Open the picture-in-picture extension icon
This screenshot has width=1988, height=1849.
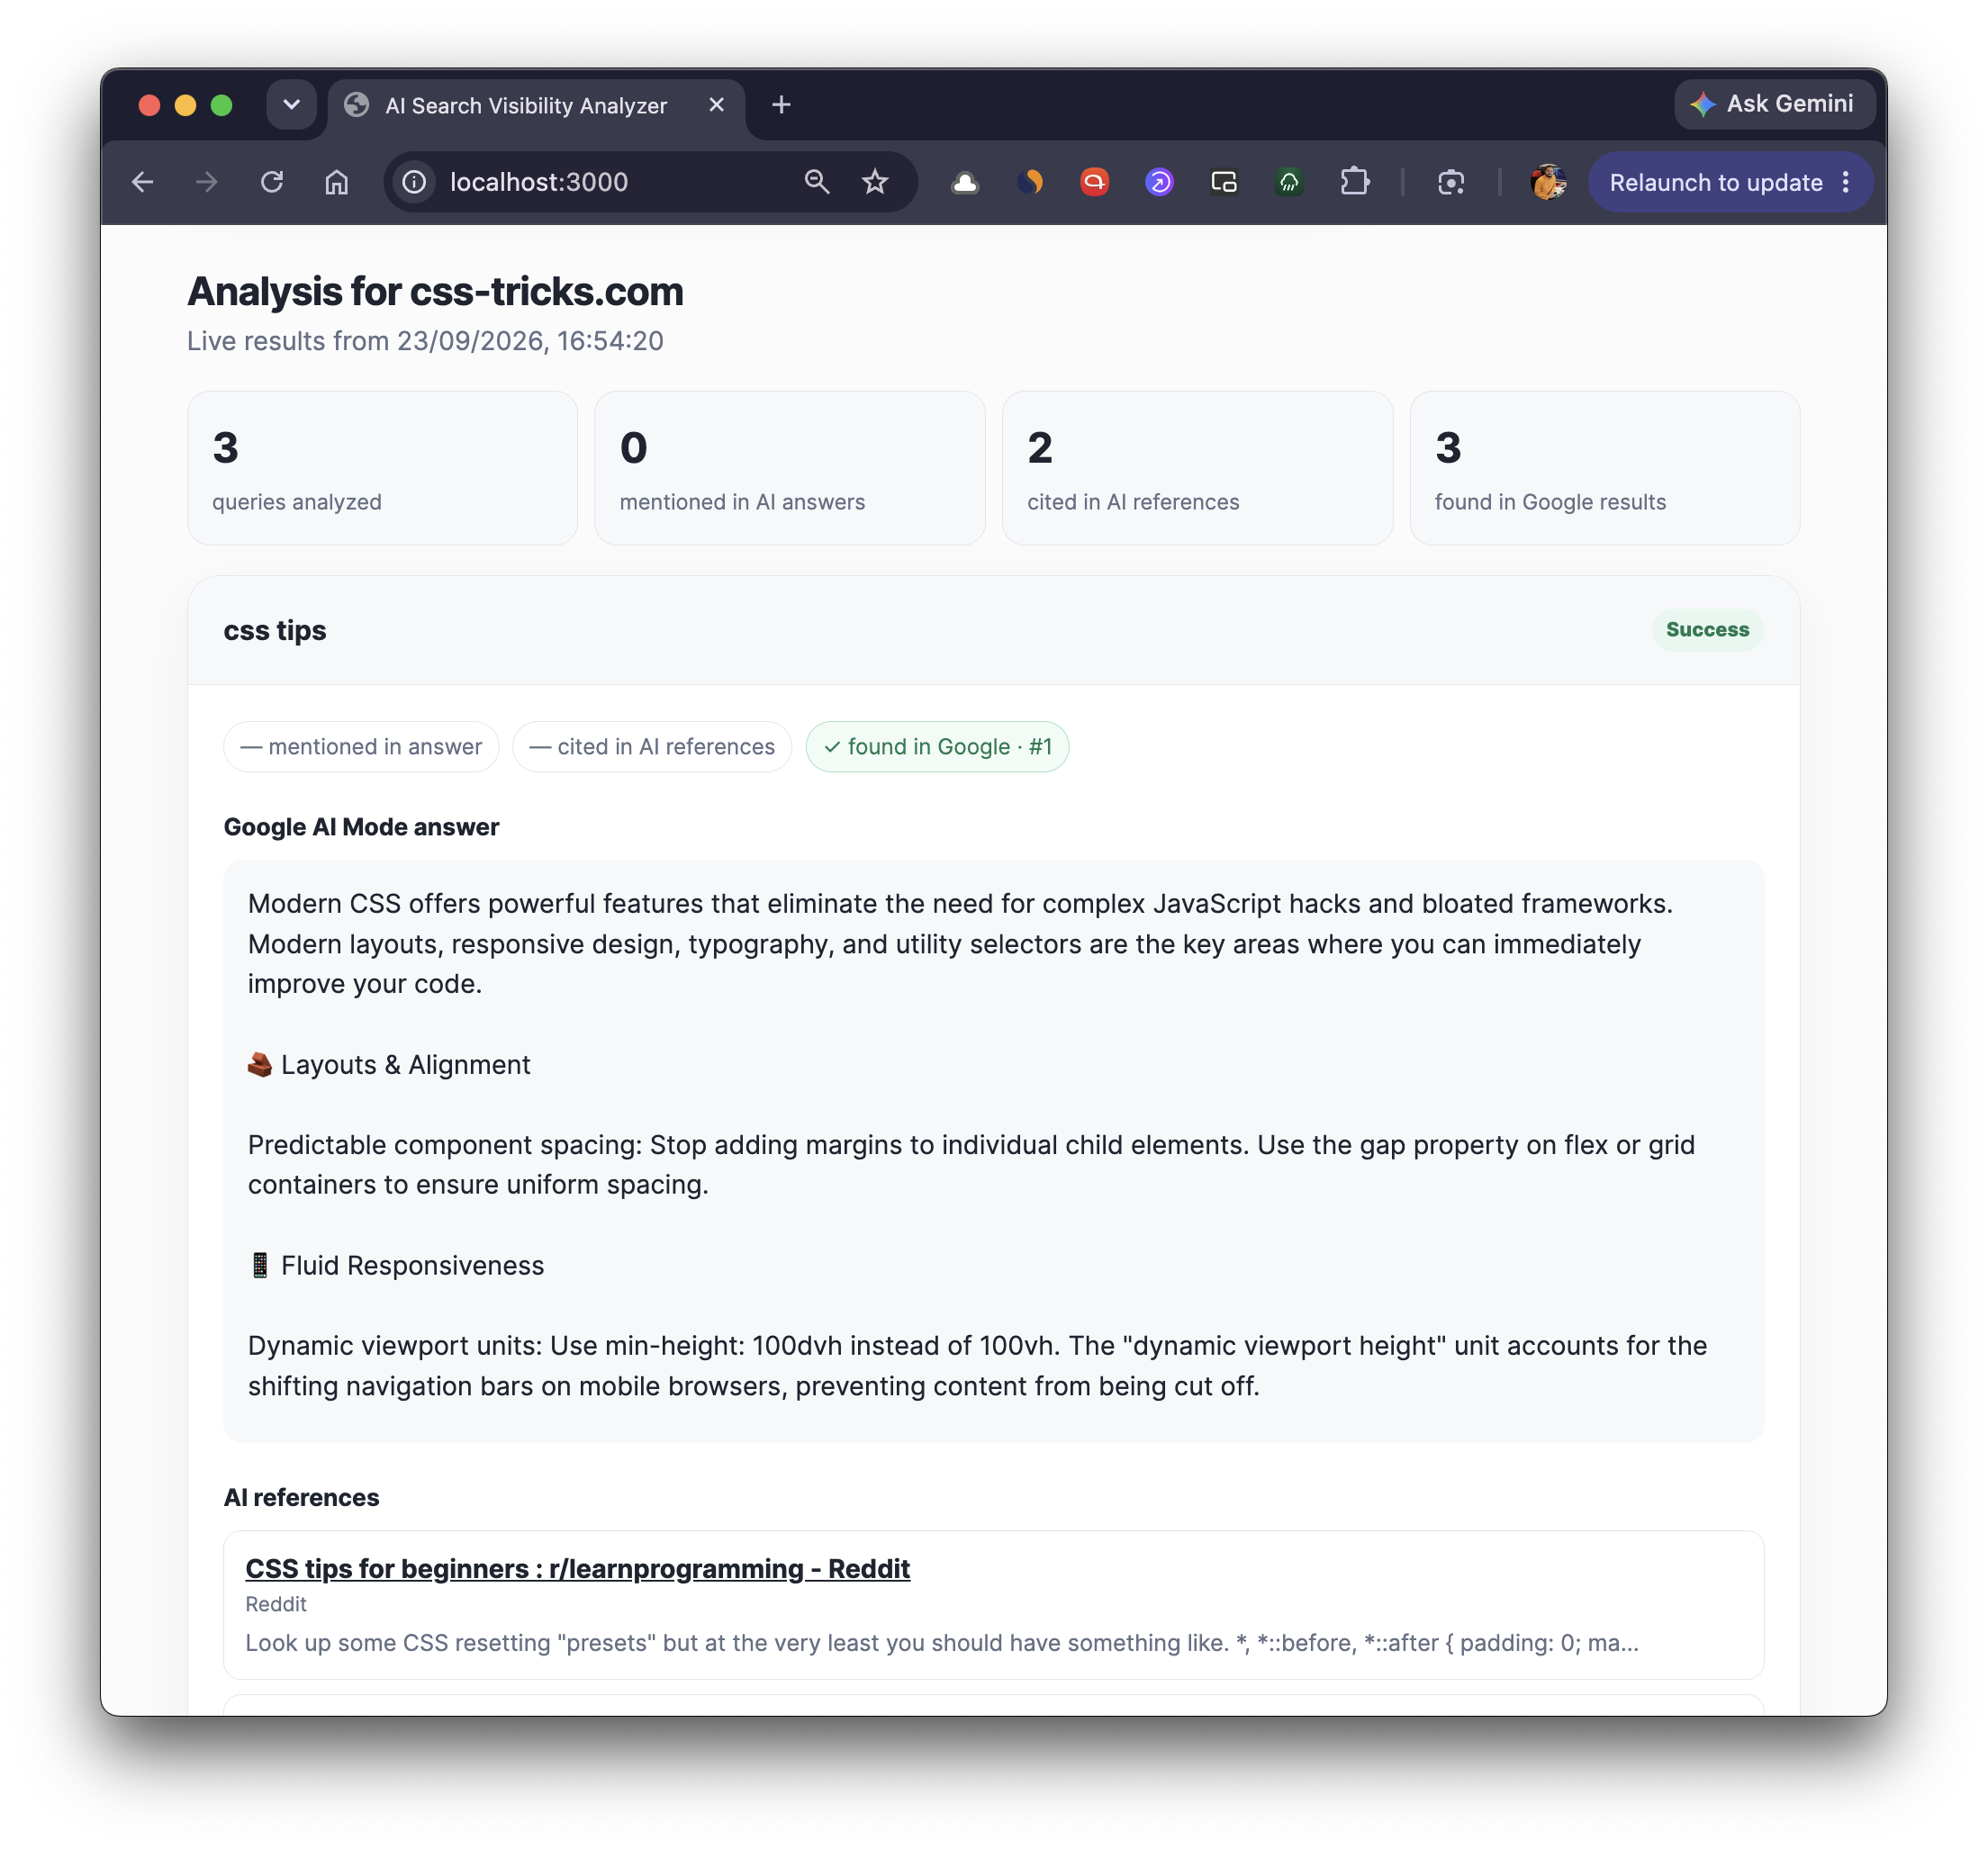click(1224, 182)
